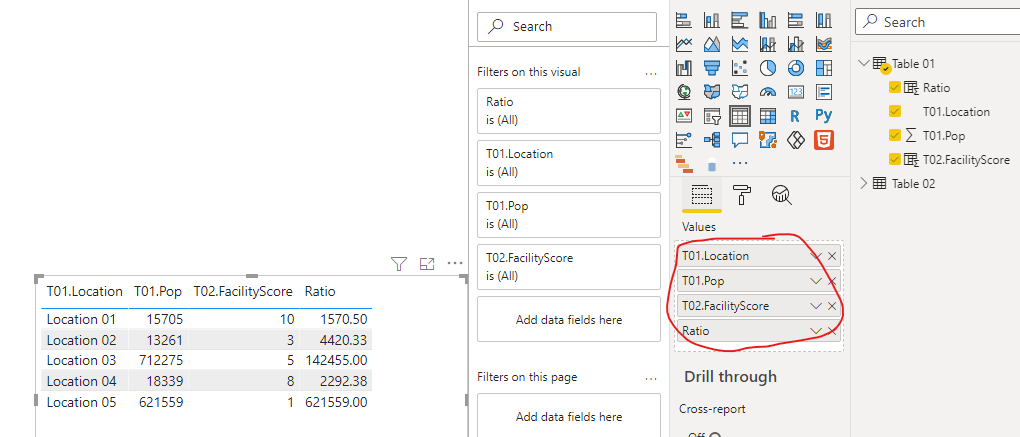Sort by the Ratio column header in the table

320,291
